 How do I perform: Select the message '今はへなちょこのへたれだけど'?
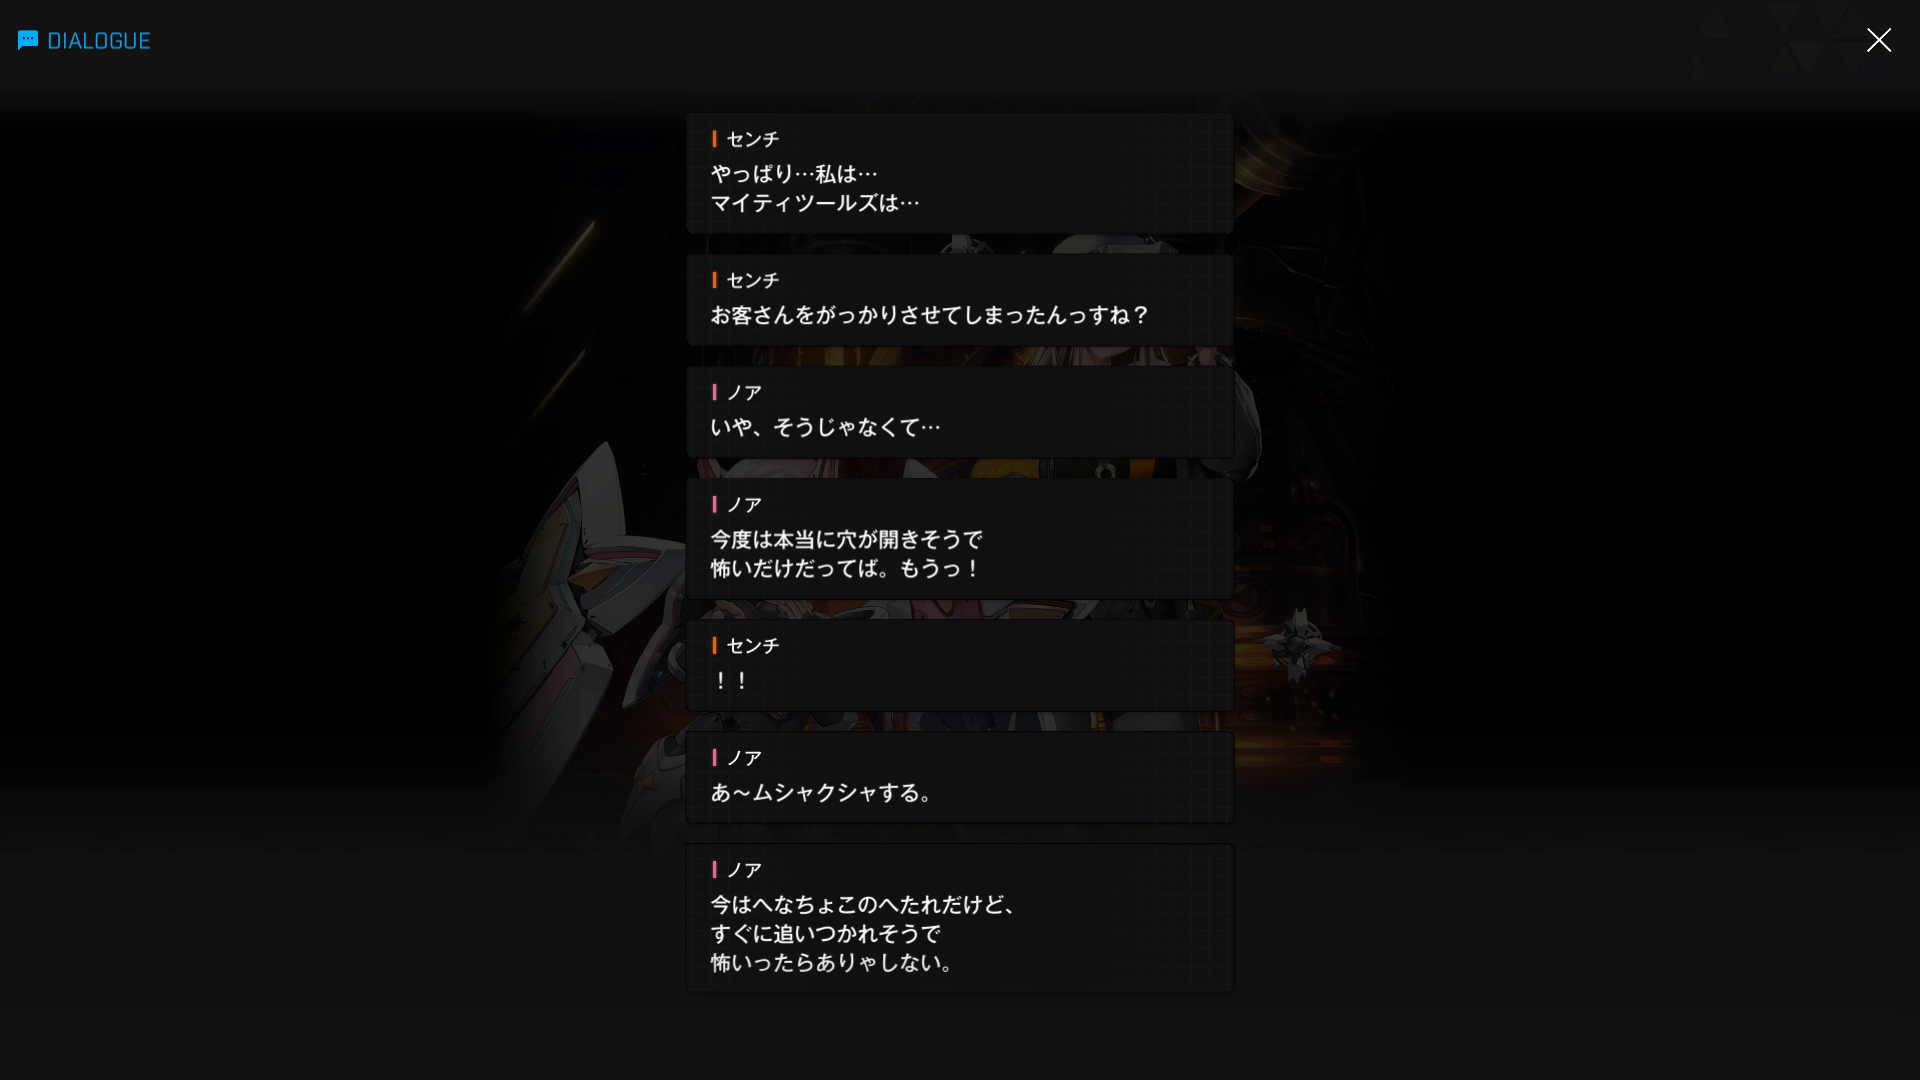959,918
